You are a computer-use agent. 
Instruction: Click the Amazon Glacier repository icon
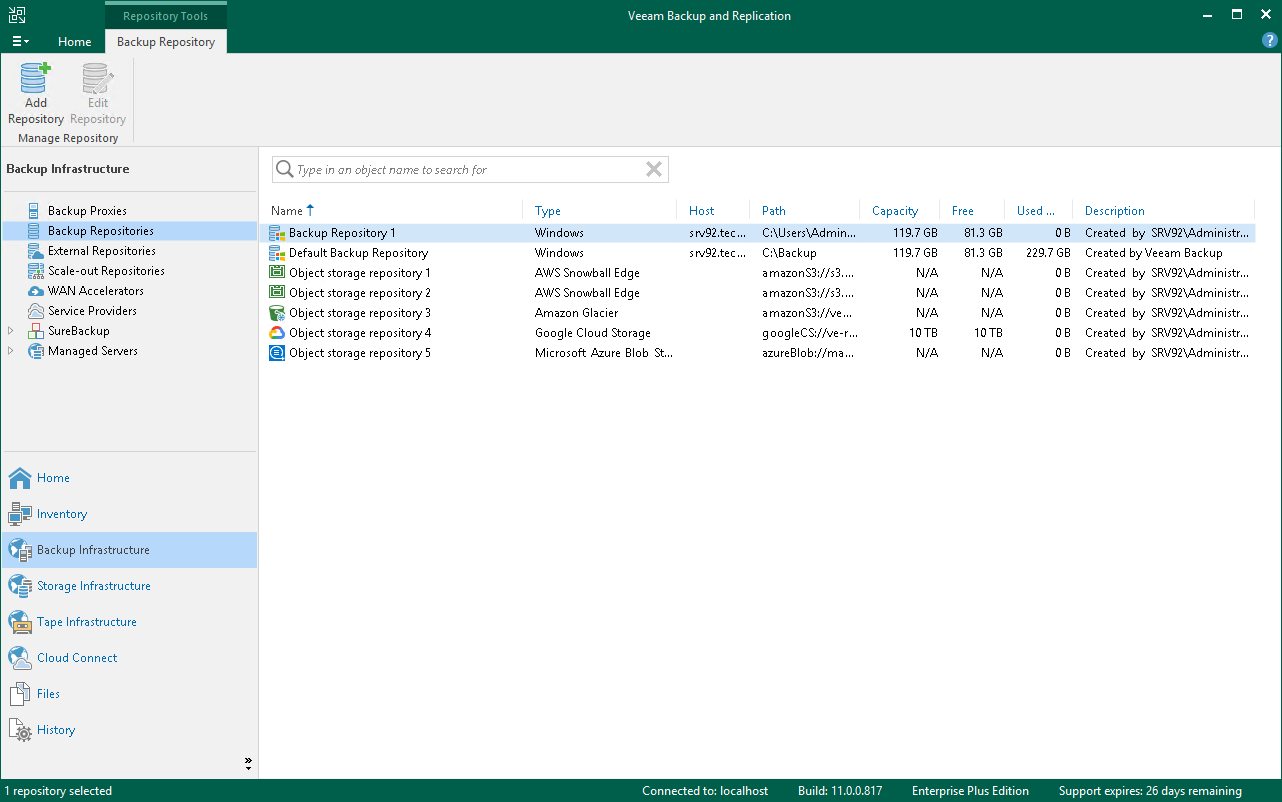tap(277, 313)
